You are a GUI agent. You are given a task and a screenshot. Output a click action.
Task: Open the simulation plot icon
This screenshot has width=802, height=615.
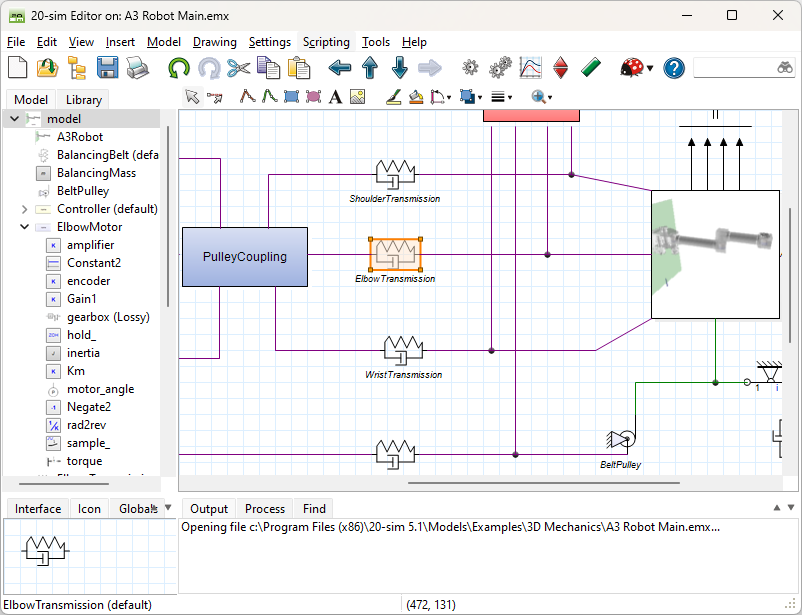530,68
